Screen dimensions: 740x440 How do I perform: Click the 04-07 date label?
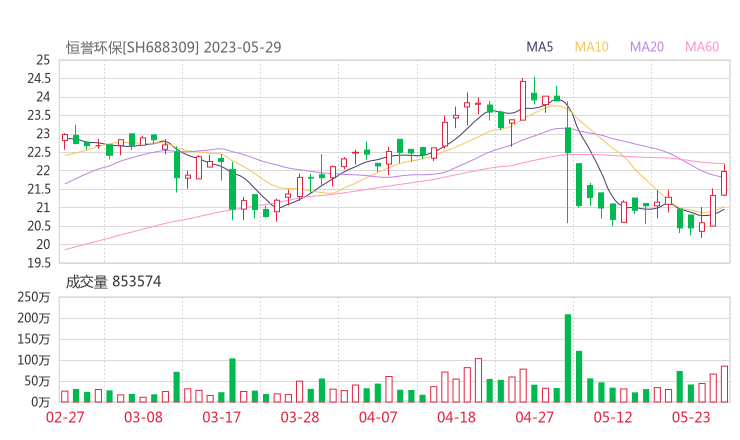378,417
